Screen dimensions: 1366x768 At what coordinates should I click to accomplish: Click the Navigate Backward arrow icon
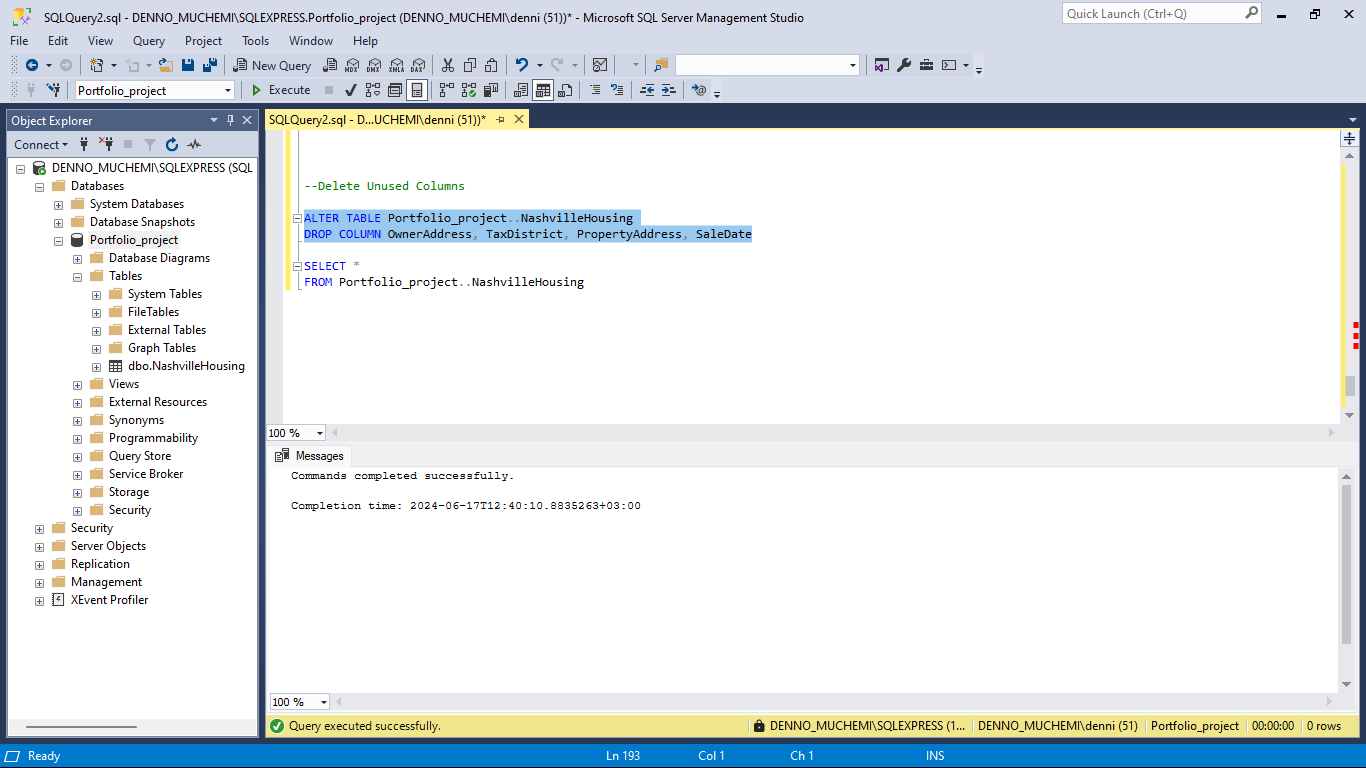pyautogui.click(x=32, y=65)
